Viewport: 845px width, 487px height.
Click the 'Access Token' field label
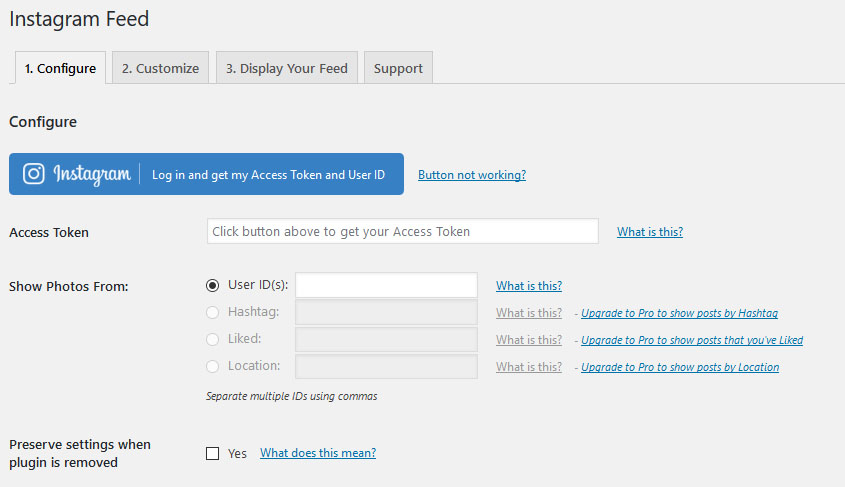[49, 232]
